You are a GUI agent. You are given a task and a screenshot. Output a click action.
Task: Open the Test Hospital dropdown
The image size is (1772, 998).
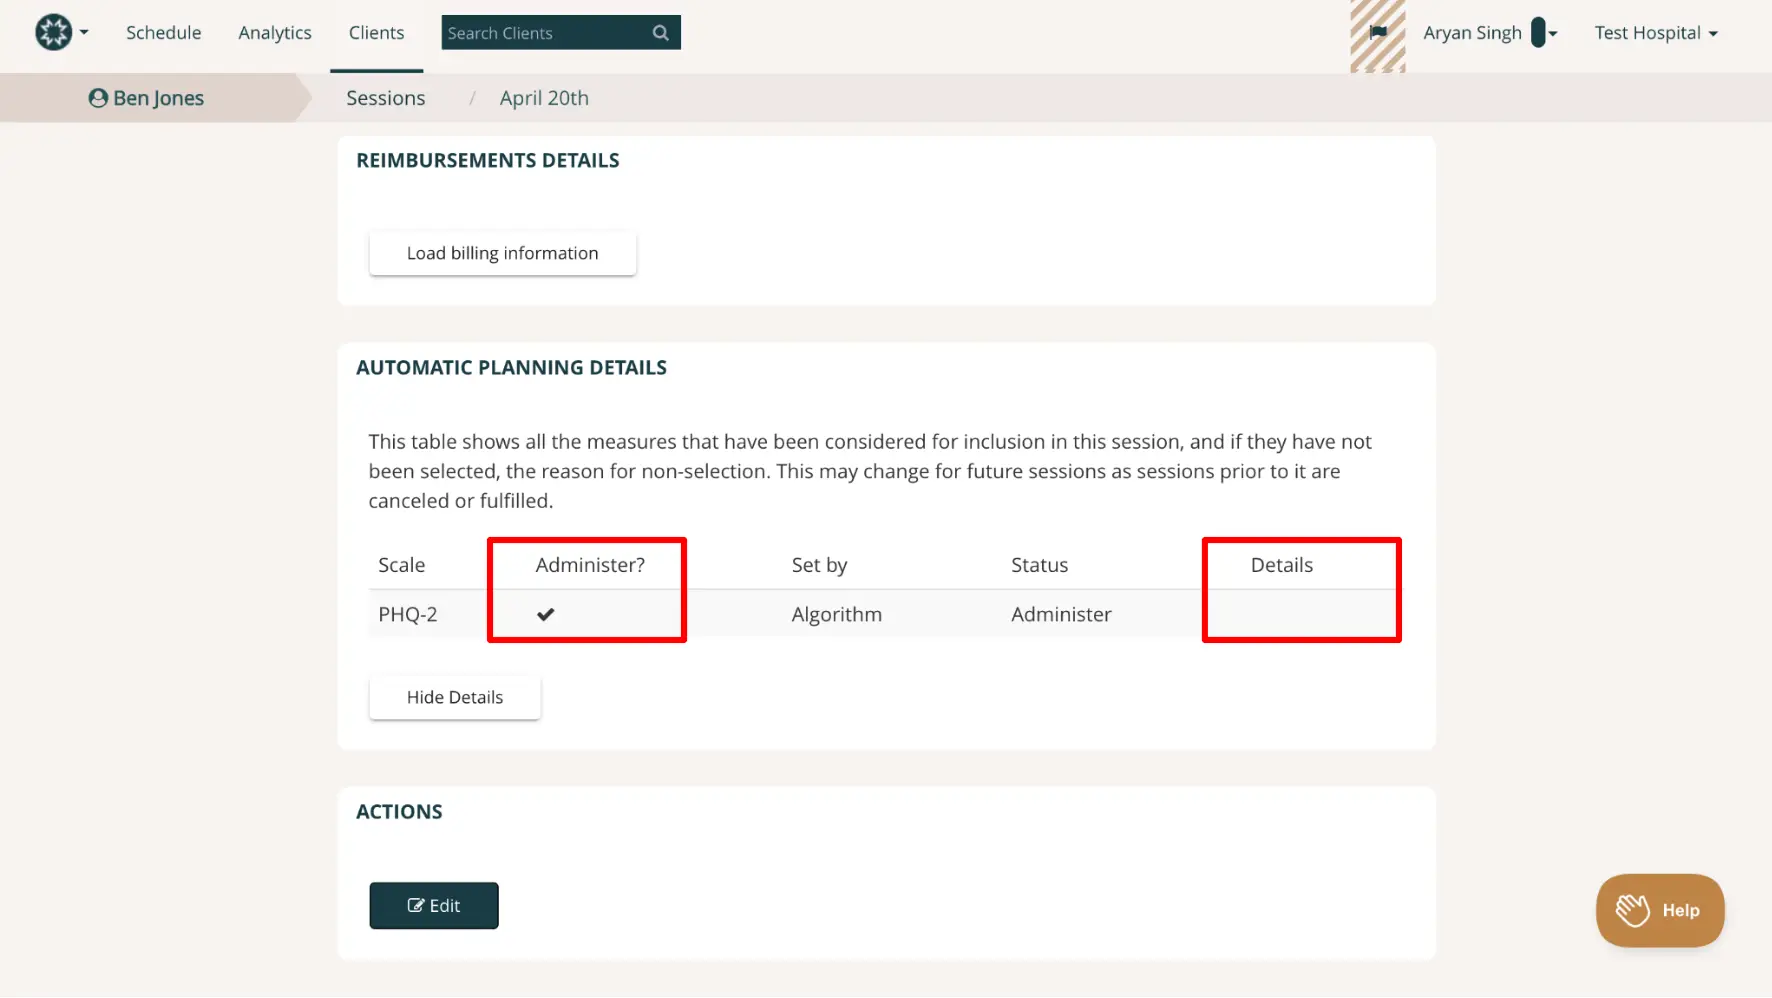point(1655,32)
